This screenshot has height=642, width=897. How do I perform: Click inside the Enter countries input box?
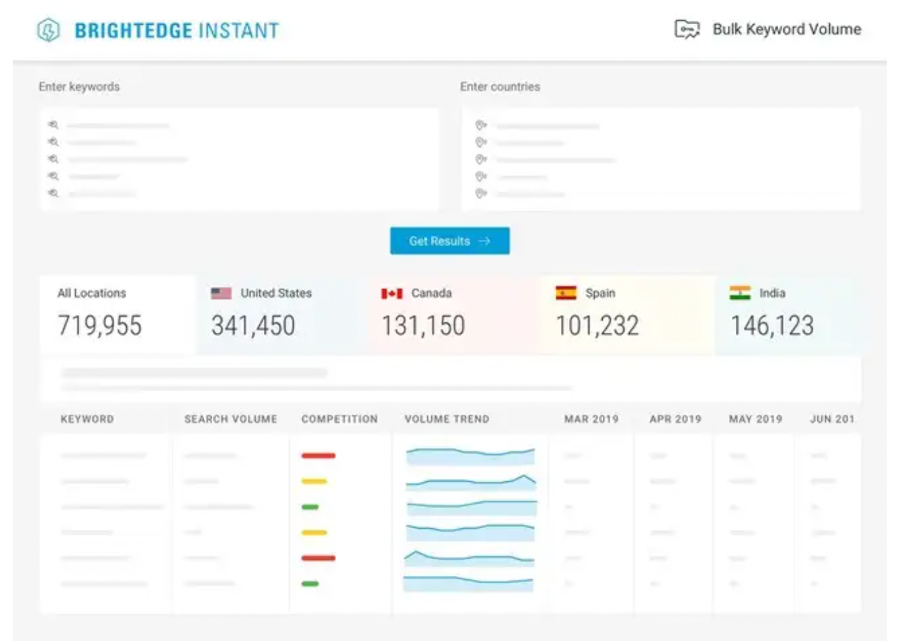(660, 160)
